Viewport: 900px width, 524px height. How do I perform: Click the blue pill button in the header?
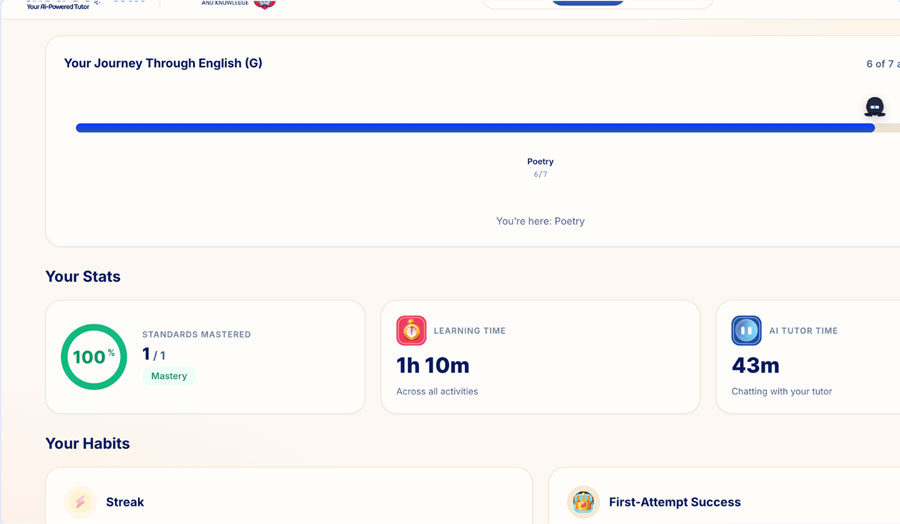point(588,2)
